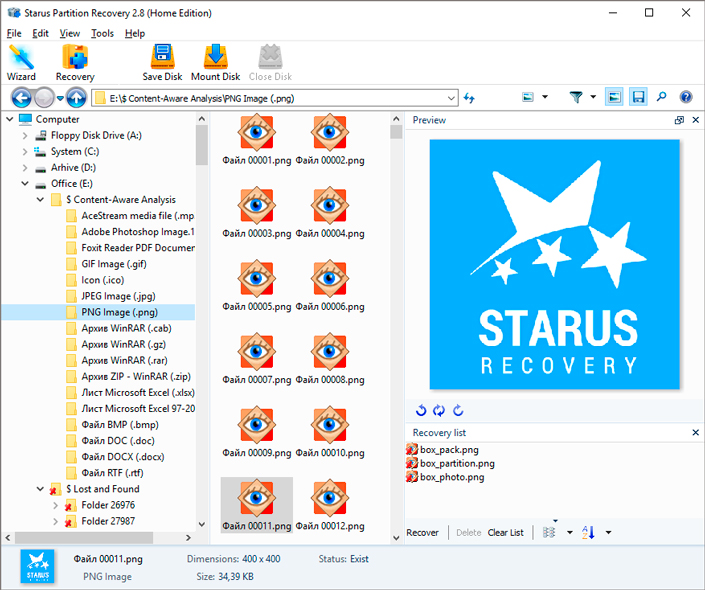This screenshot has width=705, height=590.
Task: Select thumbnail Файл 00006.png
Action: 330,286
